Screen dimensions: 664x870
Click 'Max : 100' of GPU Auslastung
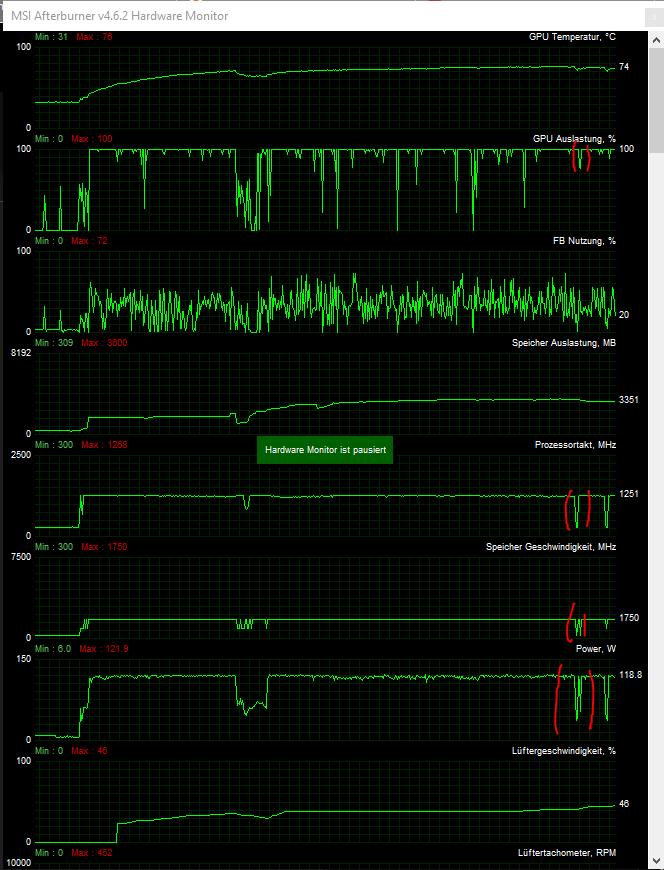point(92,139)
